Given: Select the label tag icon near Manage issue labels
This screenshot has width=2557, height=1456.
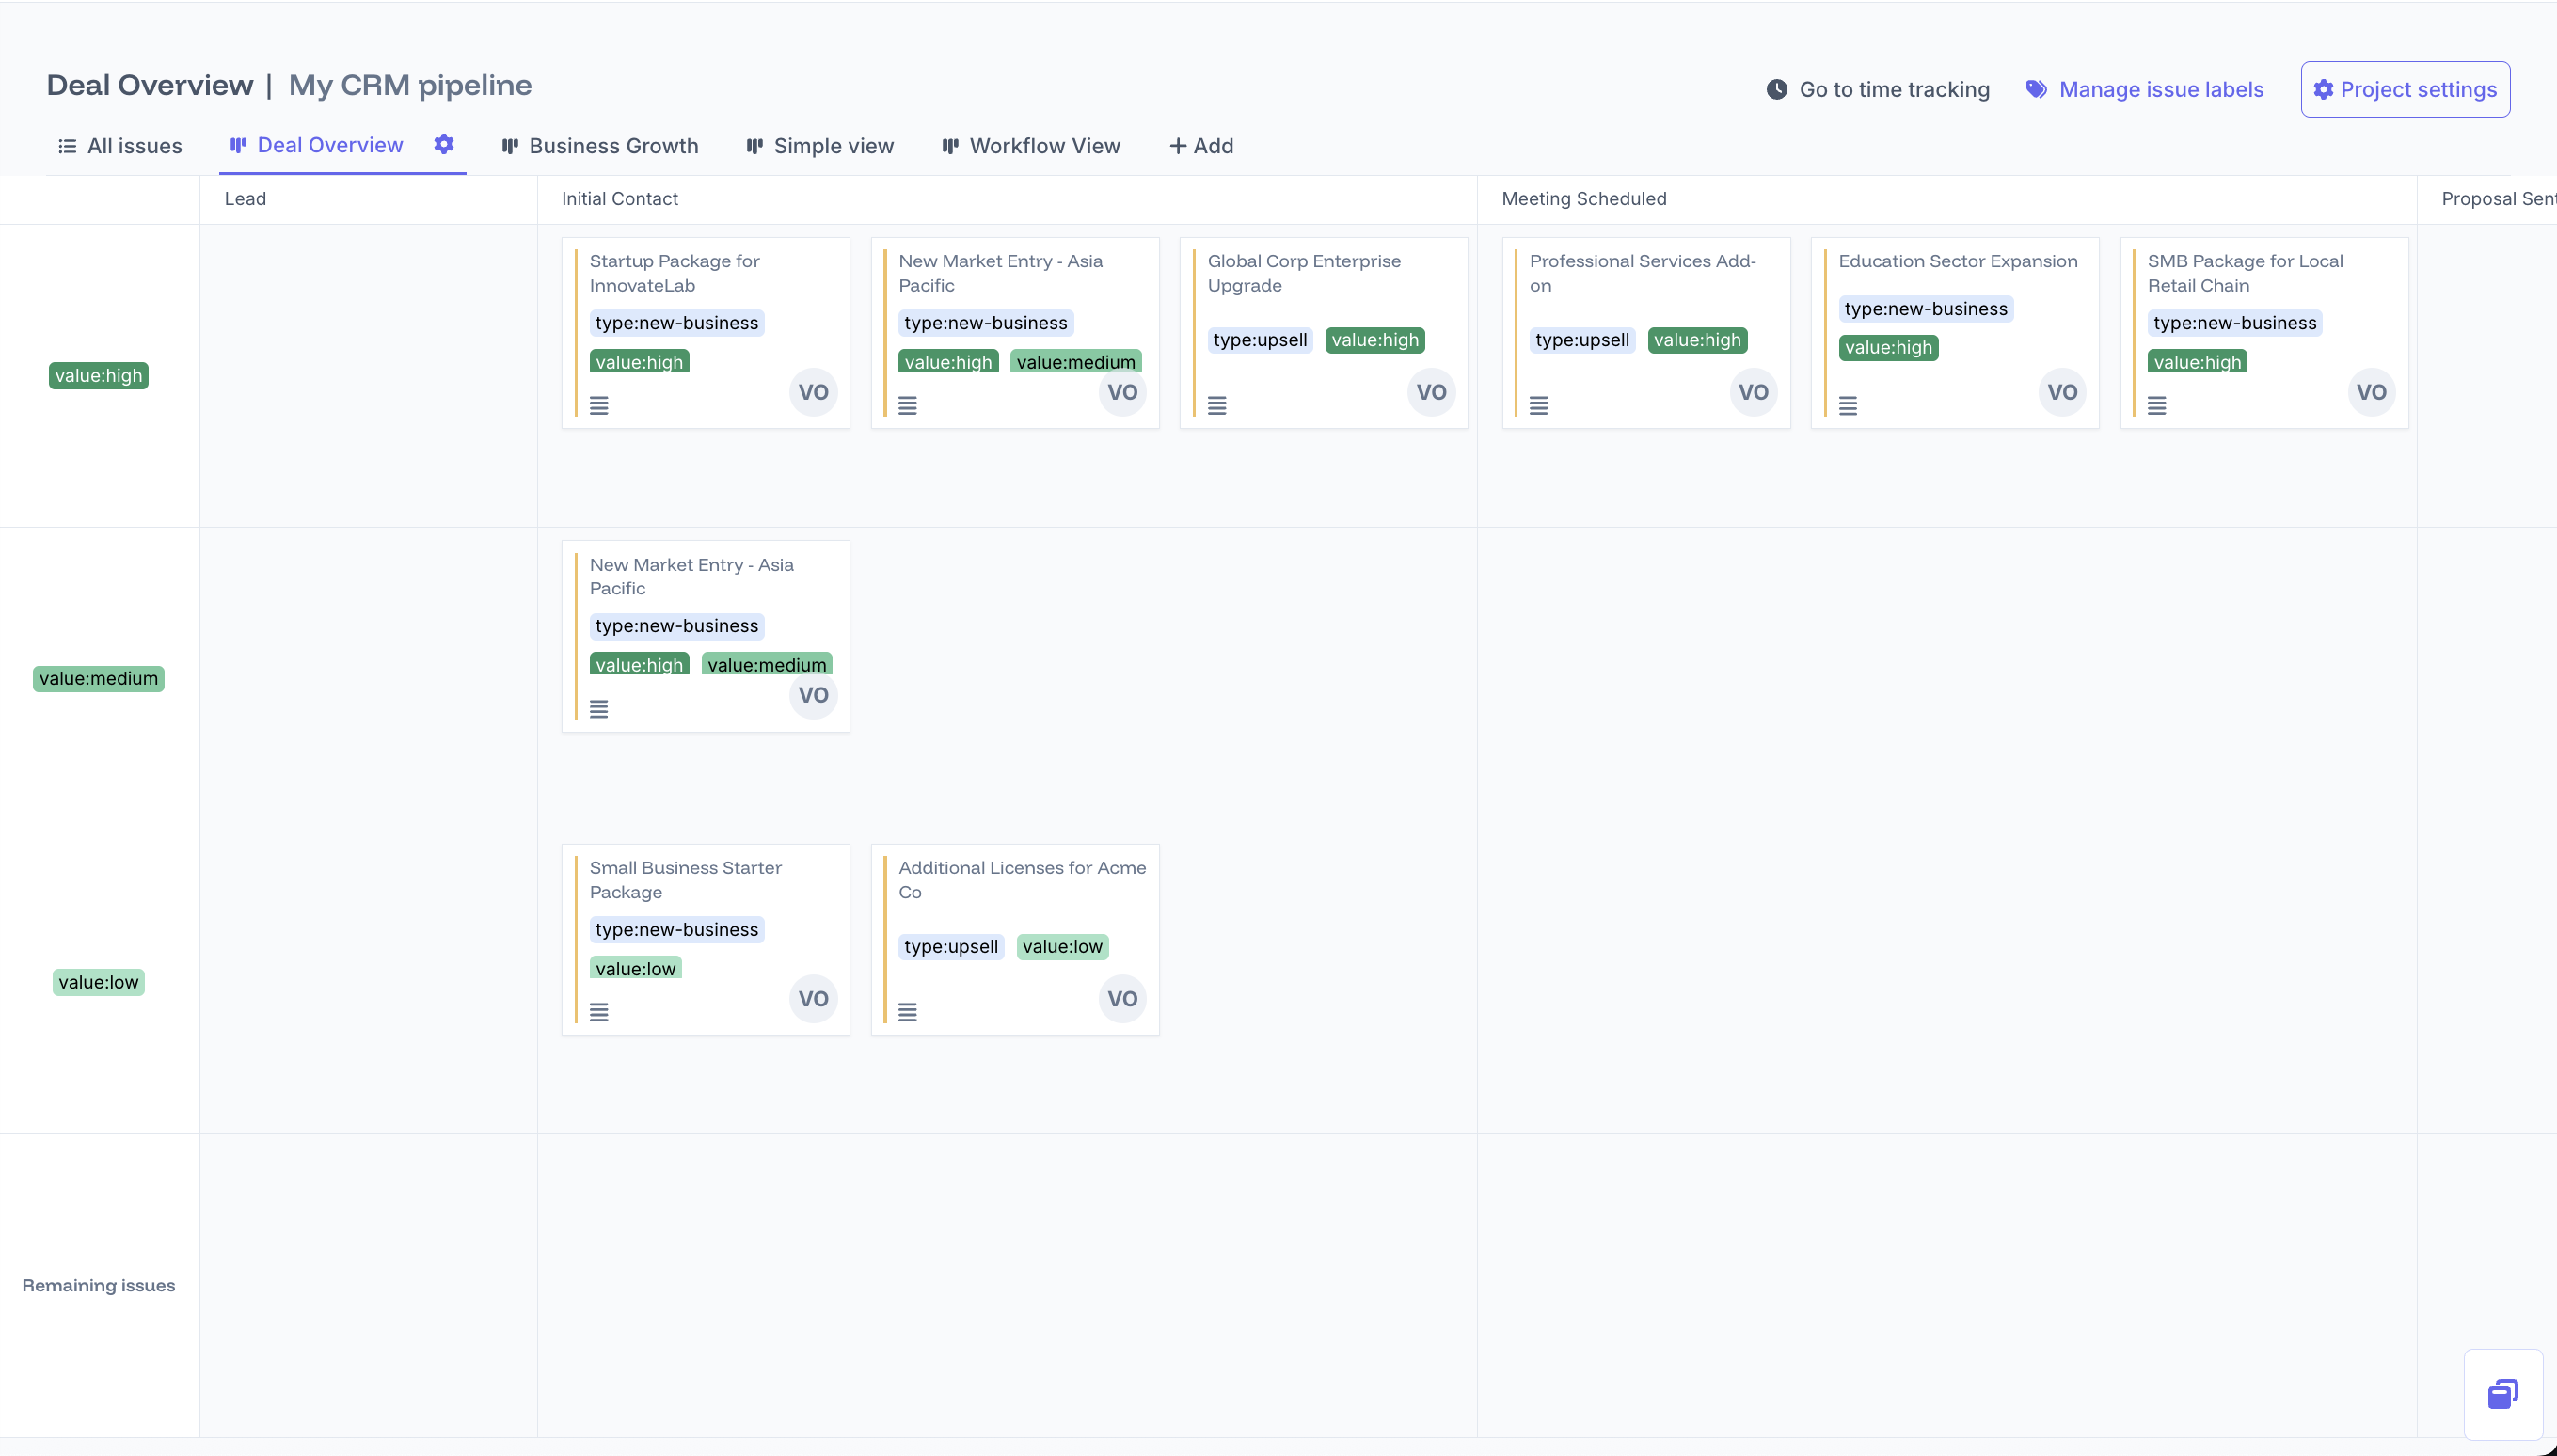Looking at the screenshot, I should [2035, 88].
